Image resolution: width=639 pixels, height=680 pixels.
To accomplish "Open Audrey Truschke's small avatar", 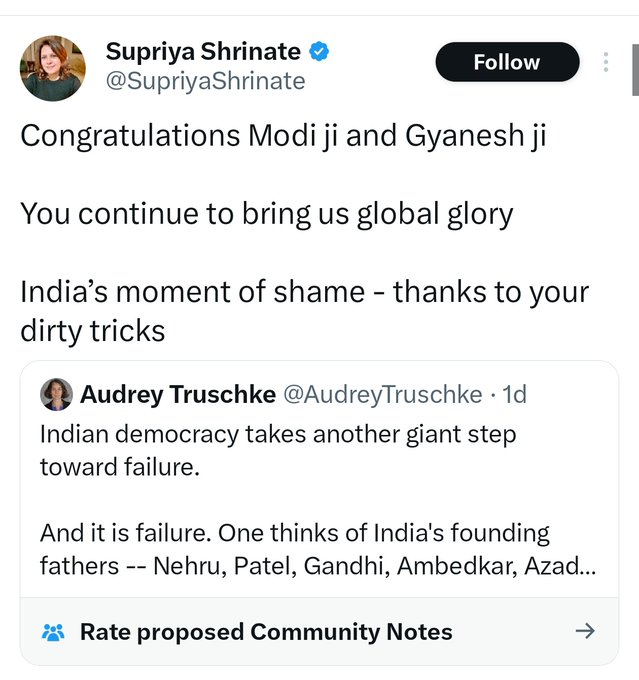I will [56, 395].
